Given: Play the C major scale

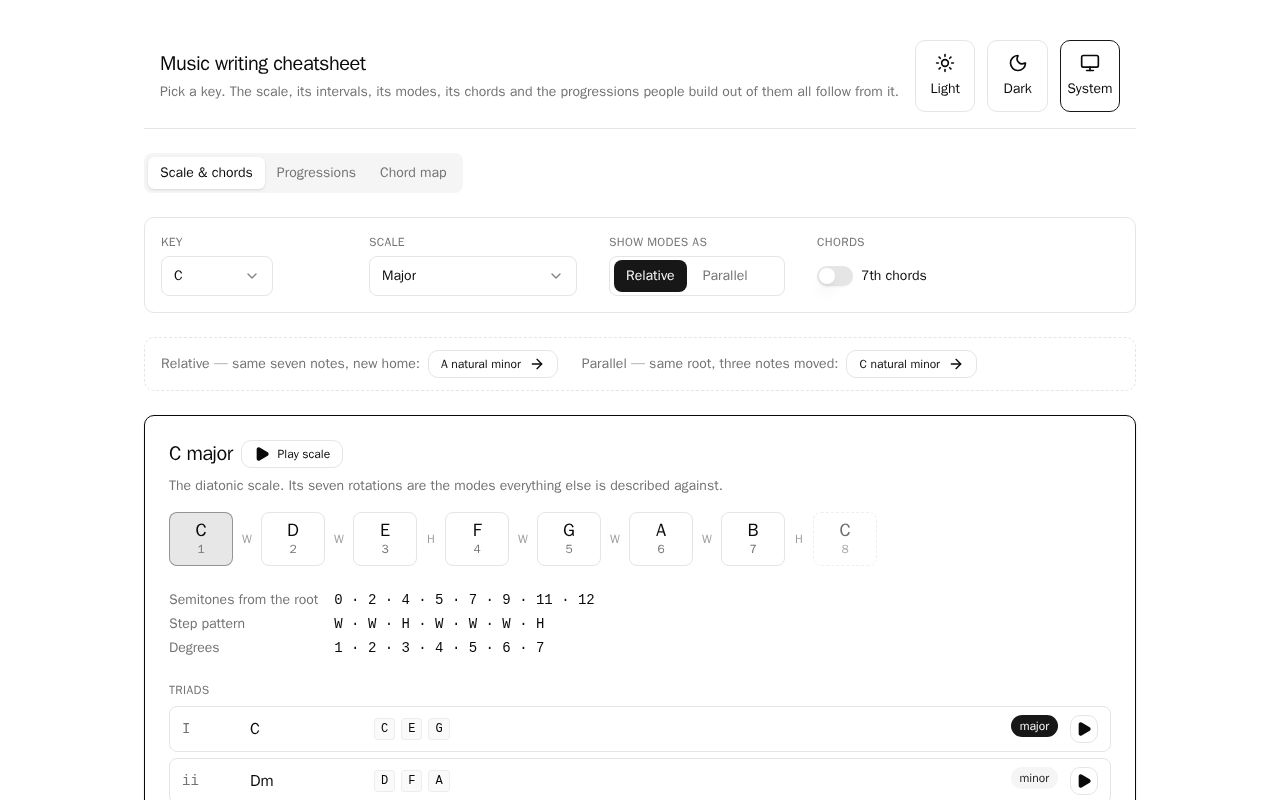Looking at the screenshot, I should pyautogui.click(x=292, y=454).
